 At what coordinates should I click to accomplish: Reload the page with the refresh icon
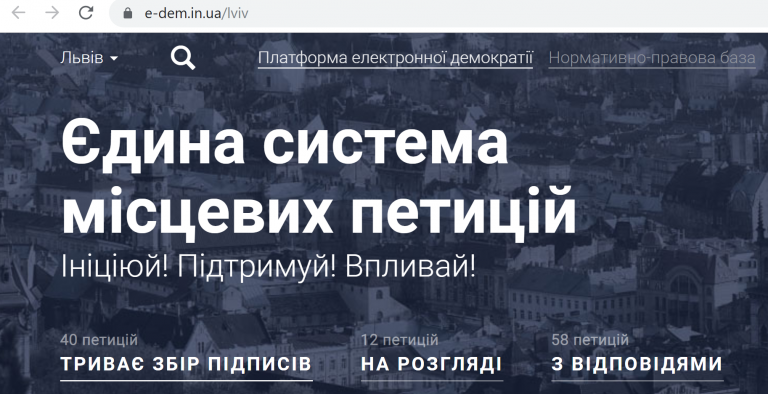pos(86,13)
